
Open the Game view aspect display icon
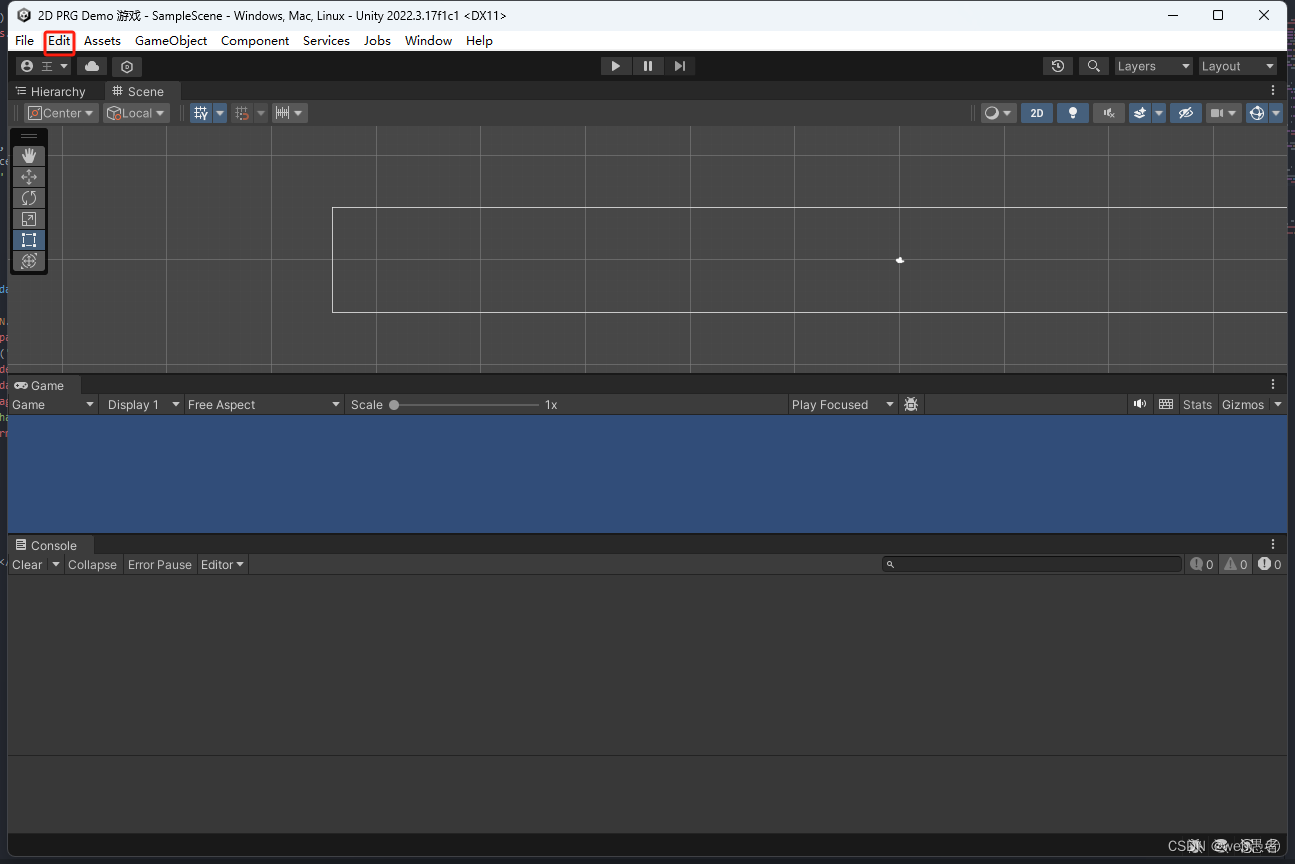coord(1165,404)
